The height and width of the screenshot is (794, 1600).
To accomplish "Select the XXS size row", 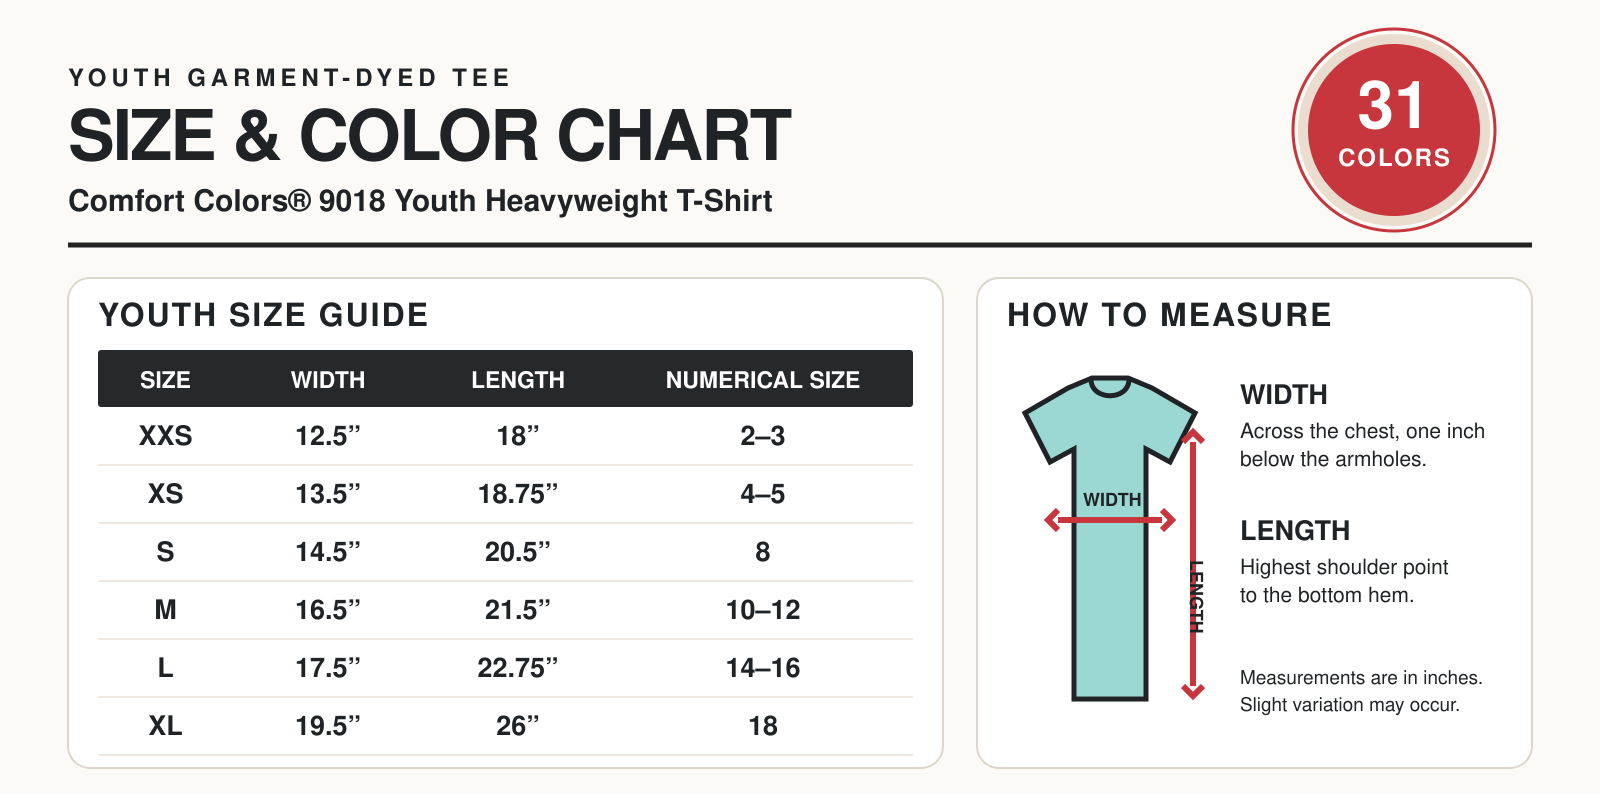I will tap(505, 436).
